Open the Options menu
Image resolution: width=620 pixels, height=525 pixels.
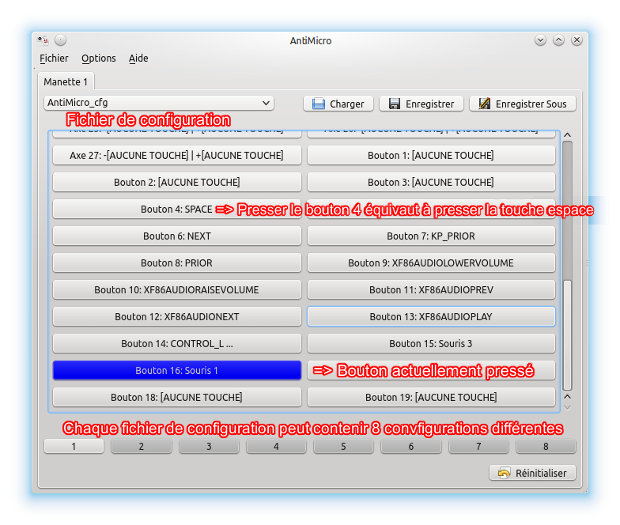pos(99,58)
